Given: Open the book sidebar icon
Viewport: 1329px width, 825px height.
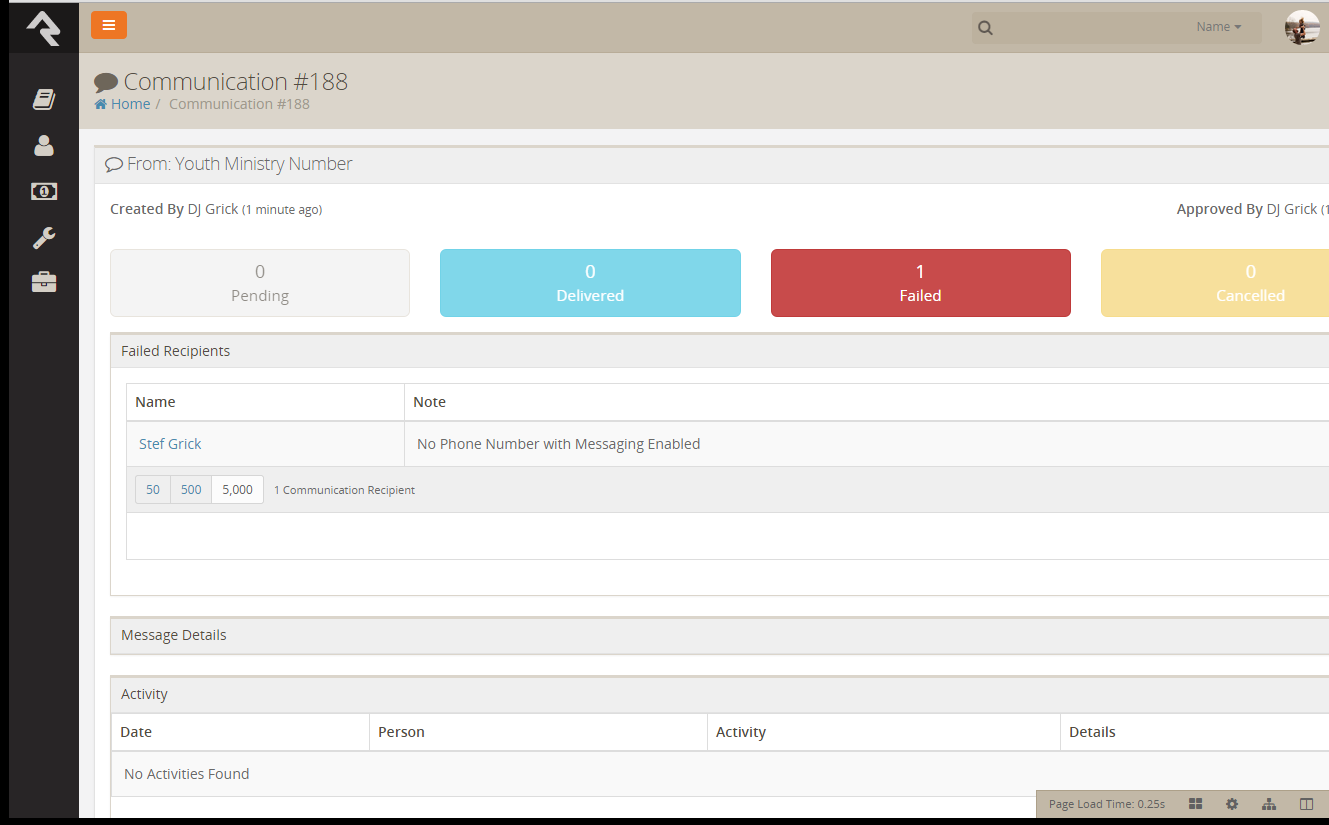Looking at the screenshot, I should 44,99.
